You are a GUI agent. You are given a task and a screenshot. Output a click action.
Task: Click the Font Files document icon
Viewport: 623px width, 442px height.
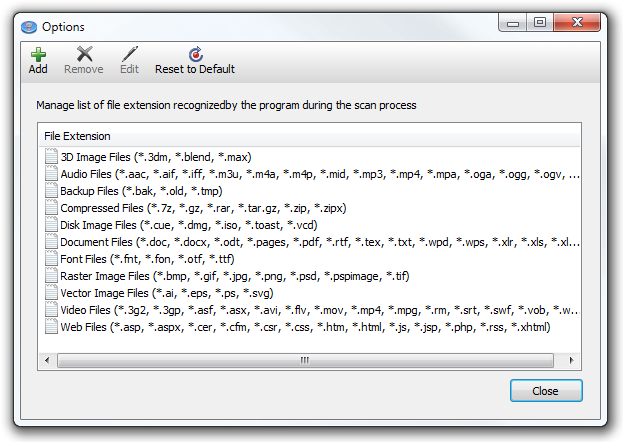pyautogui.click(x=52, y=259)
